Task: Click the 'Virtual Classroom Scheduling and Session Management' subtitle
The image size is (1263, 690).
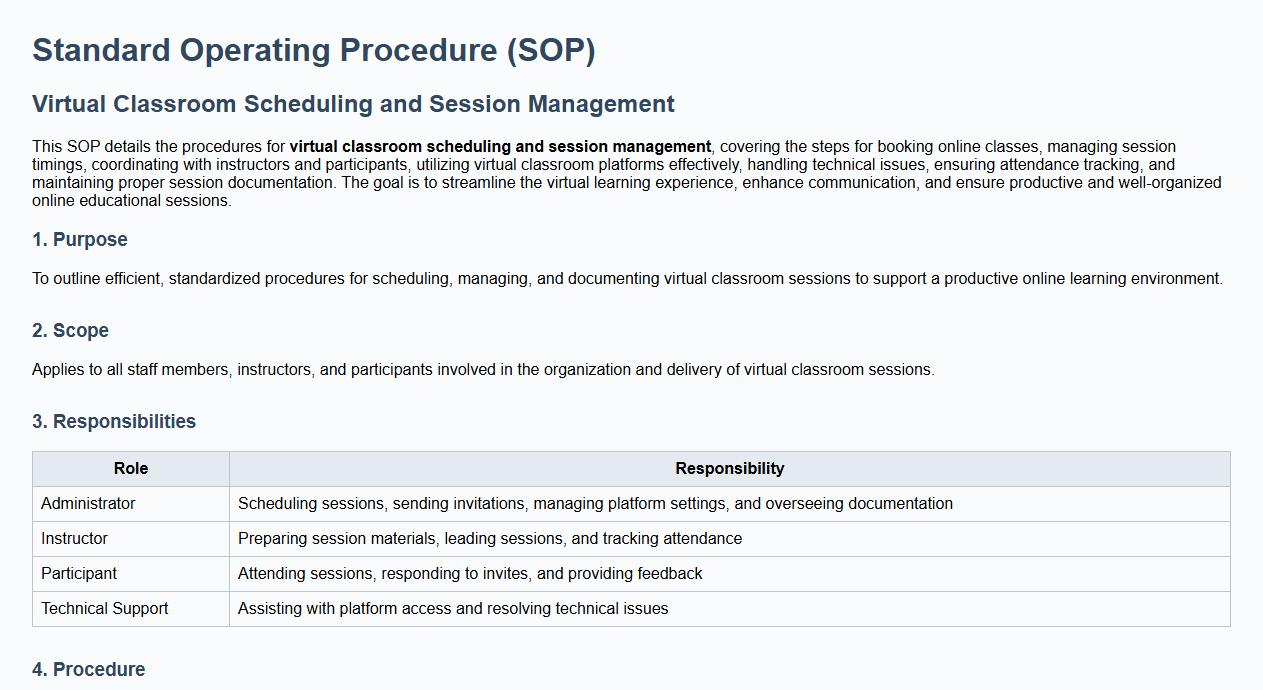Action: 353,104
